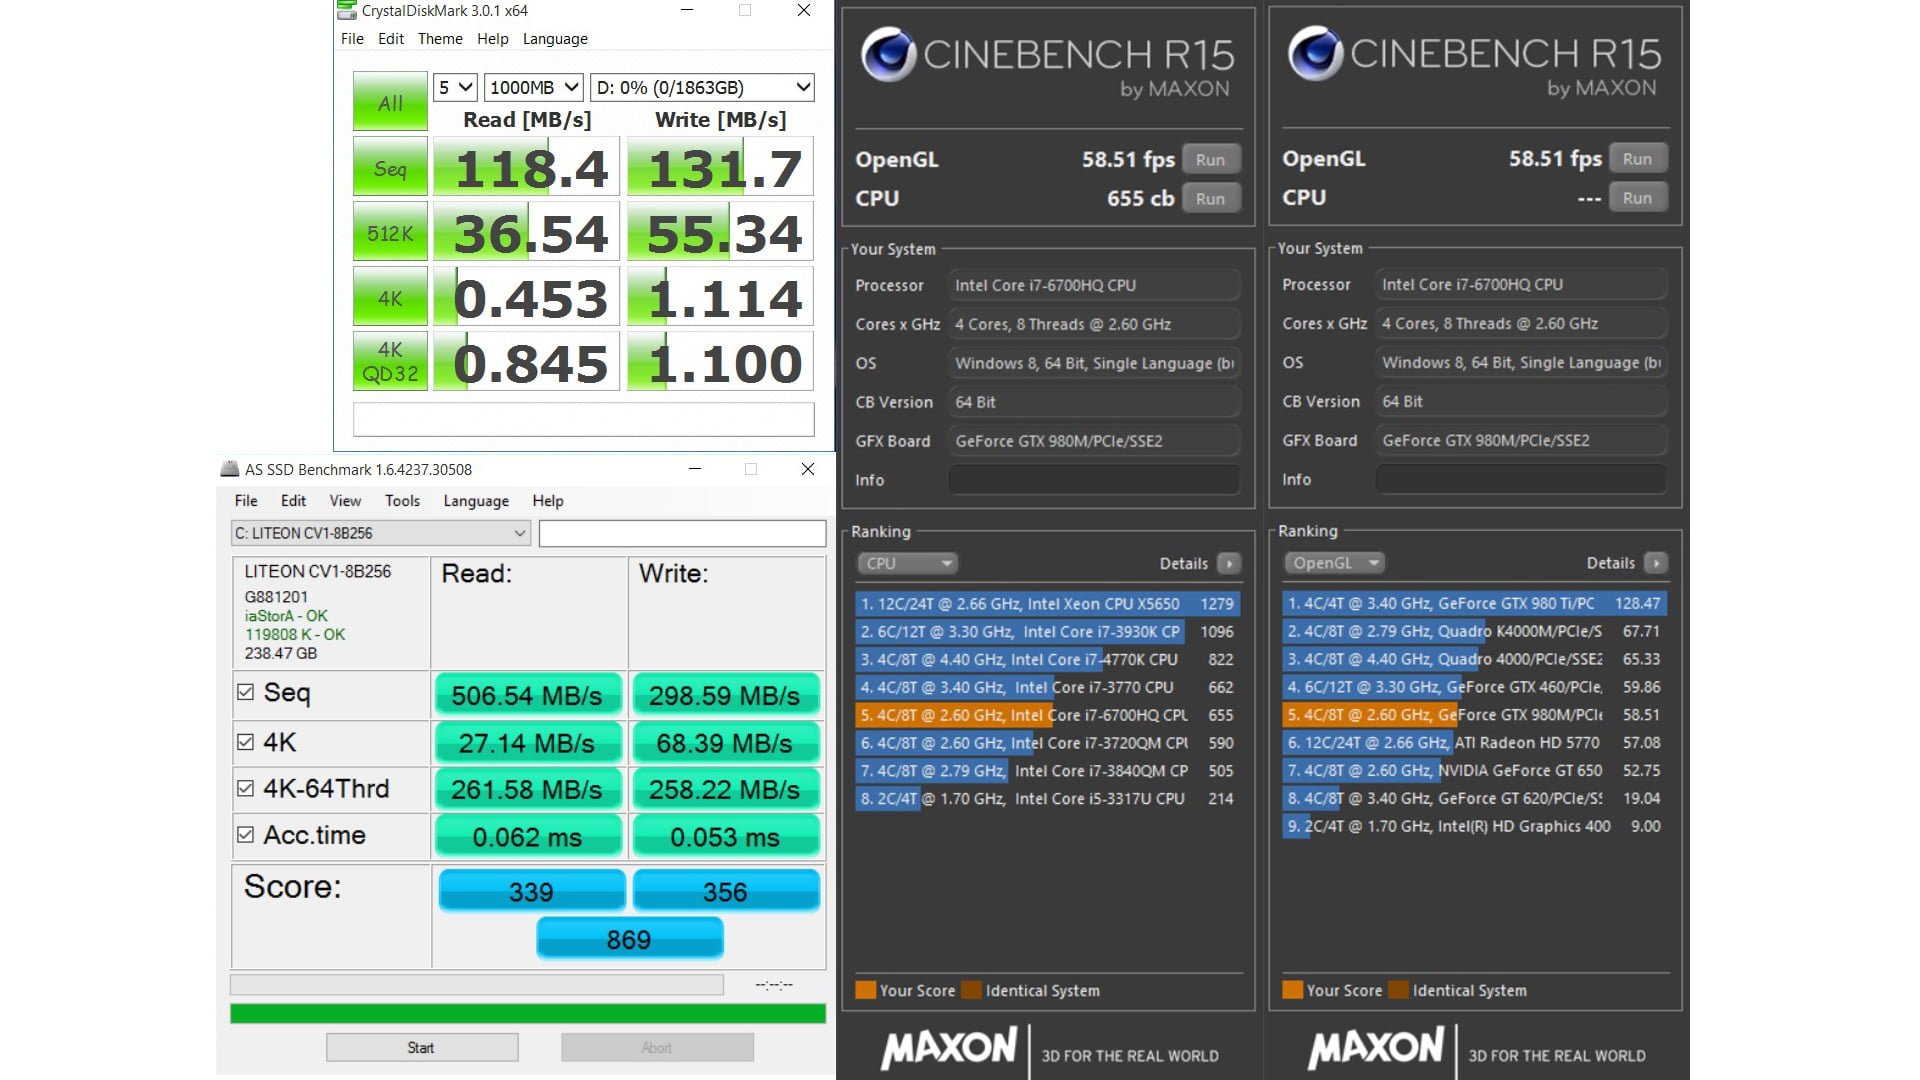Run the CPU test in right Cinebench
1920x1080 pixels.
point(1636,198)
